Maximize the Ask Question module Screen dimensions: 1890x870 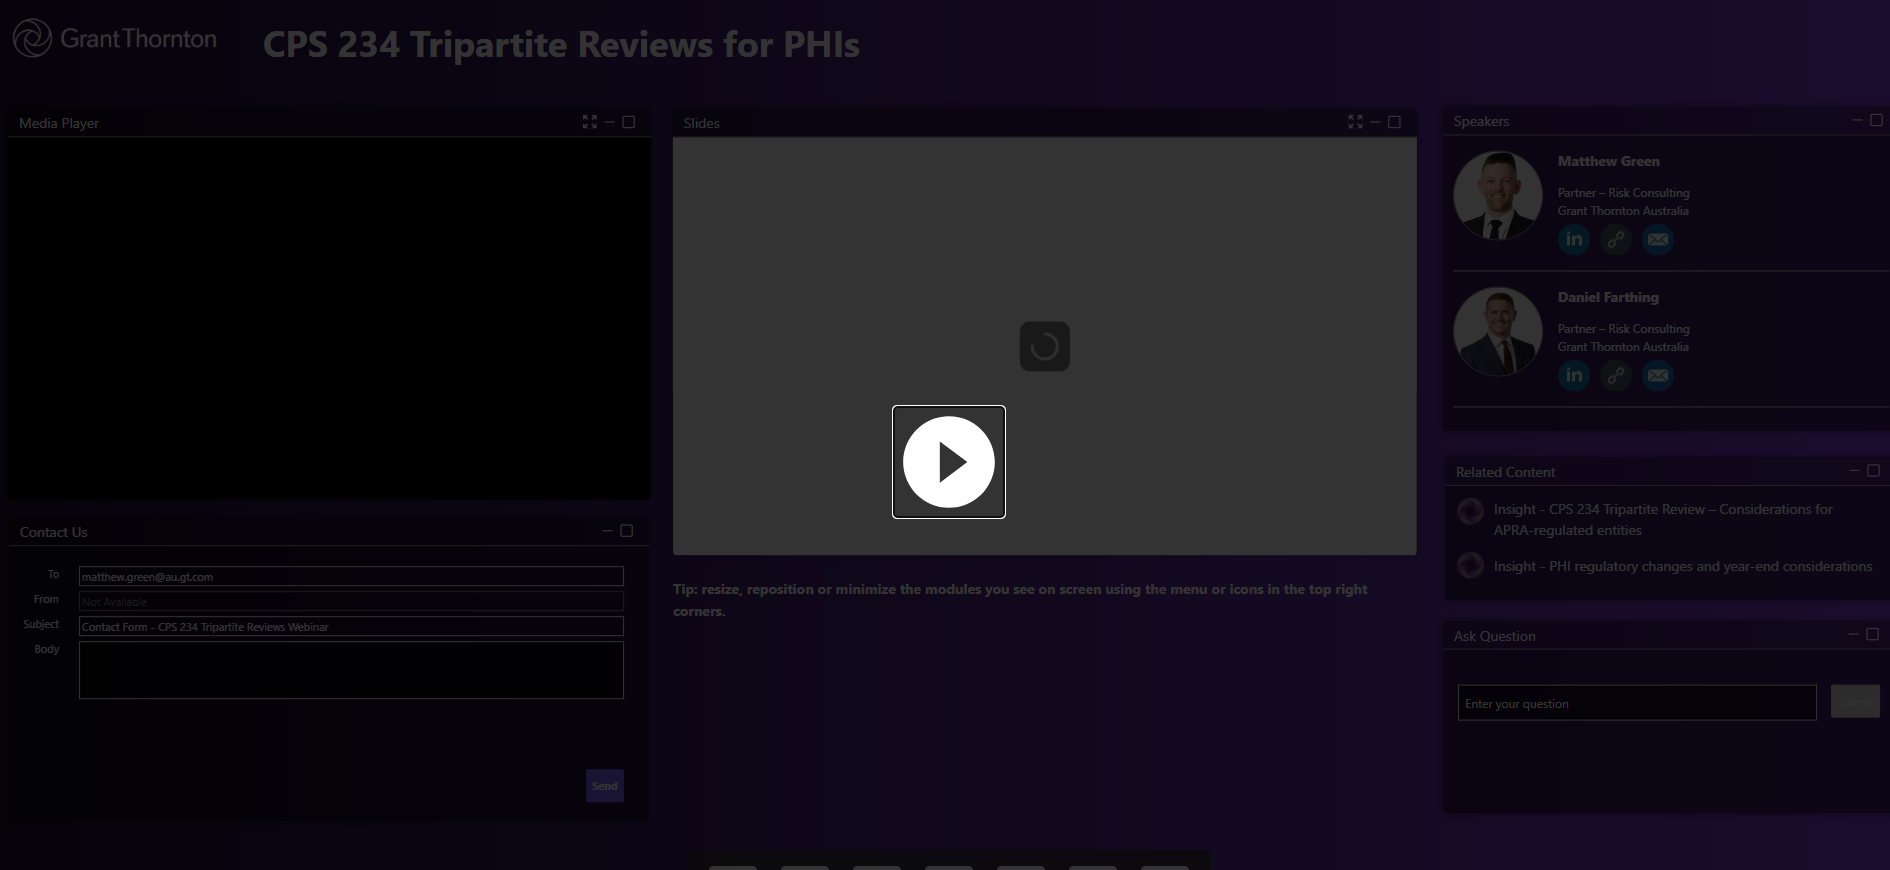1873,634
